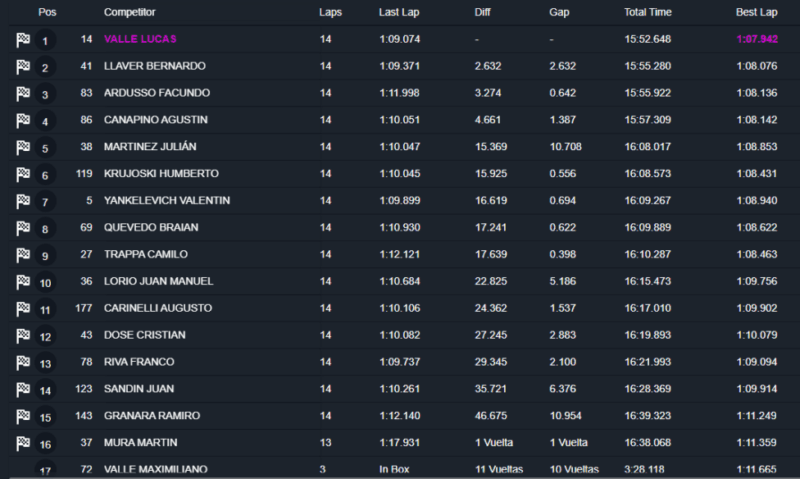The image size is (800, 479).
Task: Click position 5 badge for Martinez Julián
Action: point(45,149)
